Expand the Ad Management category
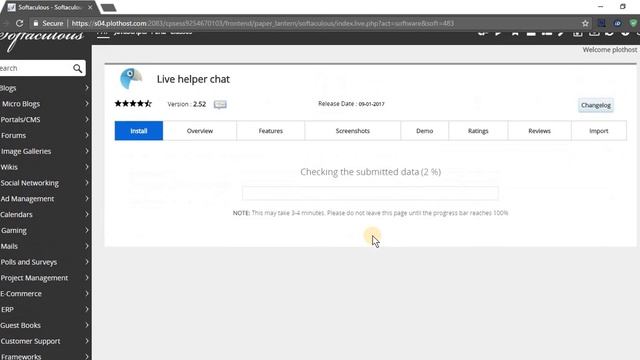 [87, 199]
